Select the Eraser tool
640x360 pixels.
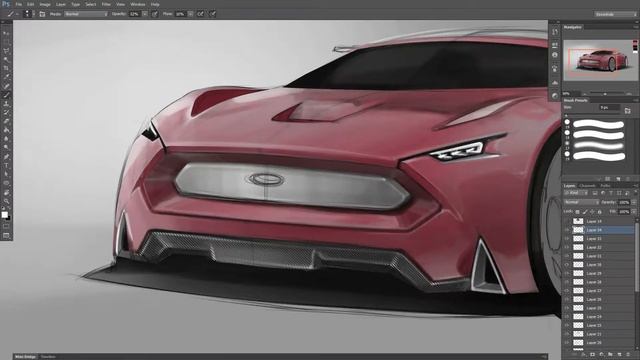coord(6,121)
